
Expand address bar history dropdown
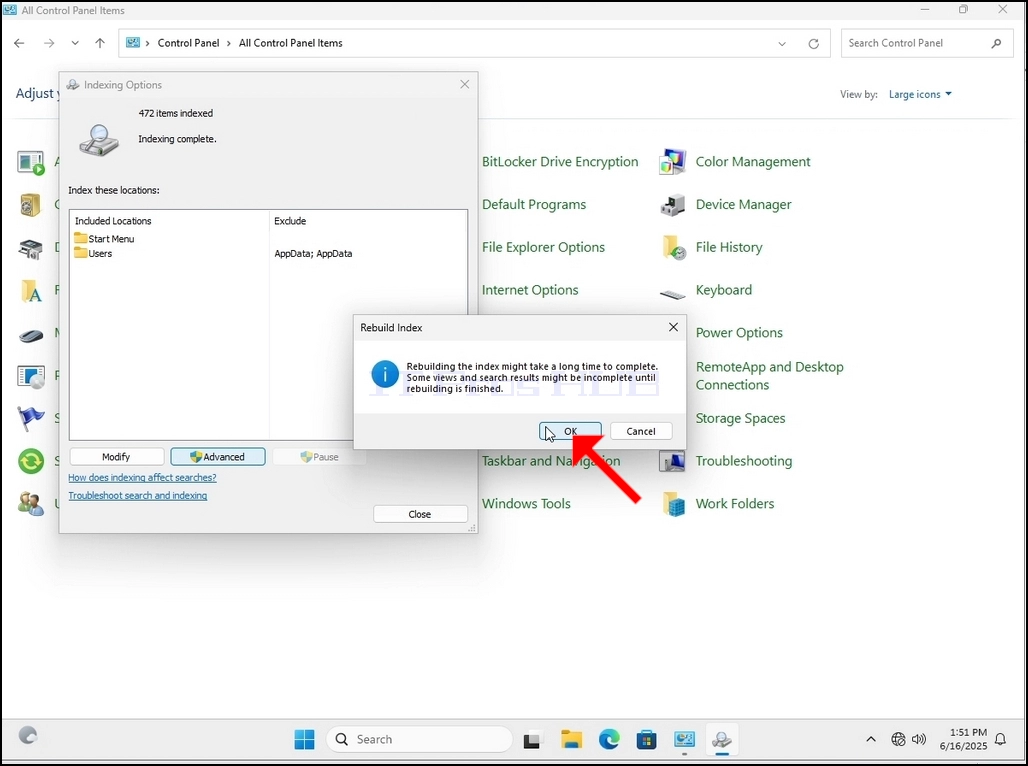[x=782, y=43]
